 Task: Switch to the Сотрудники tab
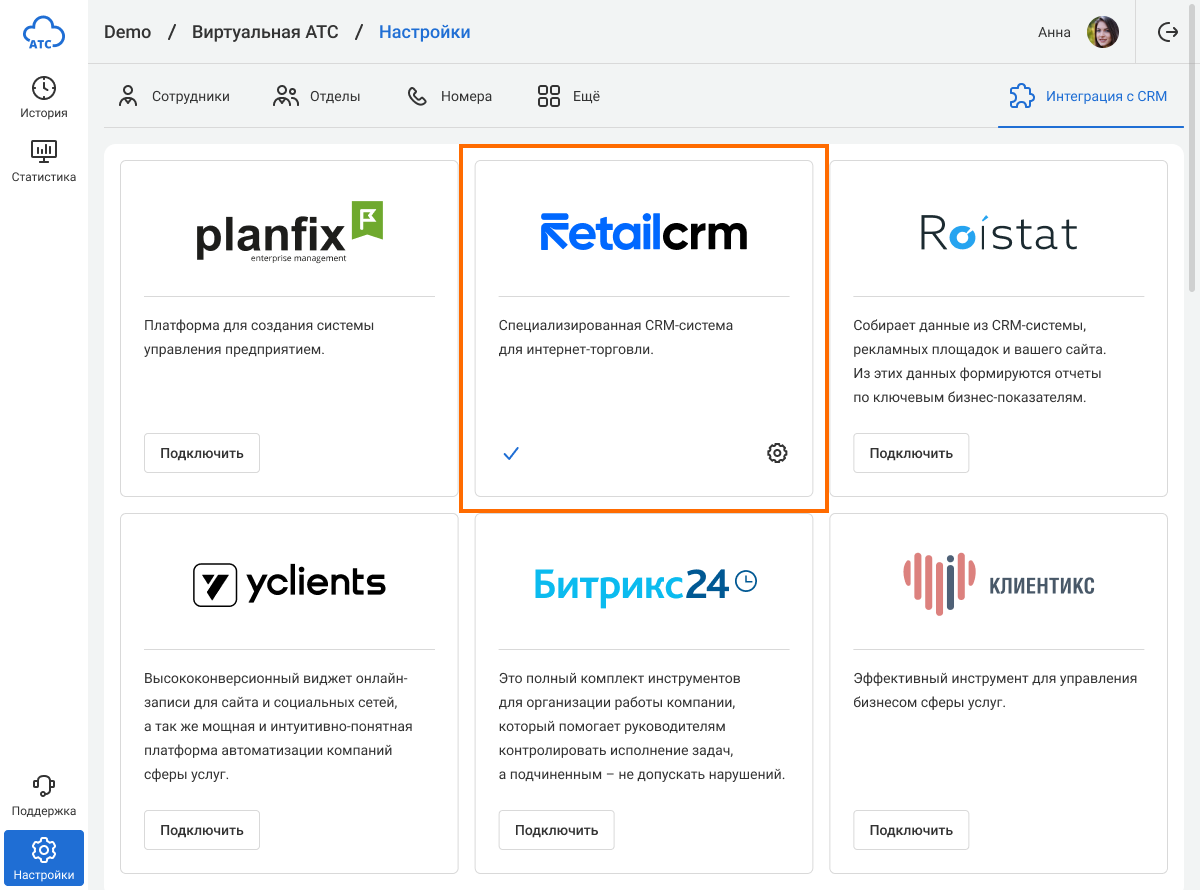pyautogui.click(x=174, y=97)
